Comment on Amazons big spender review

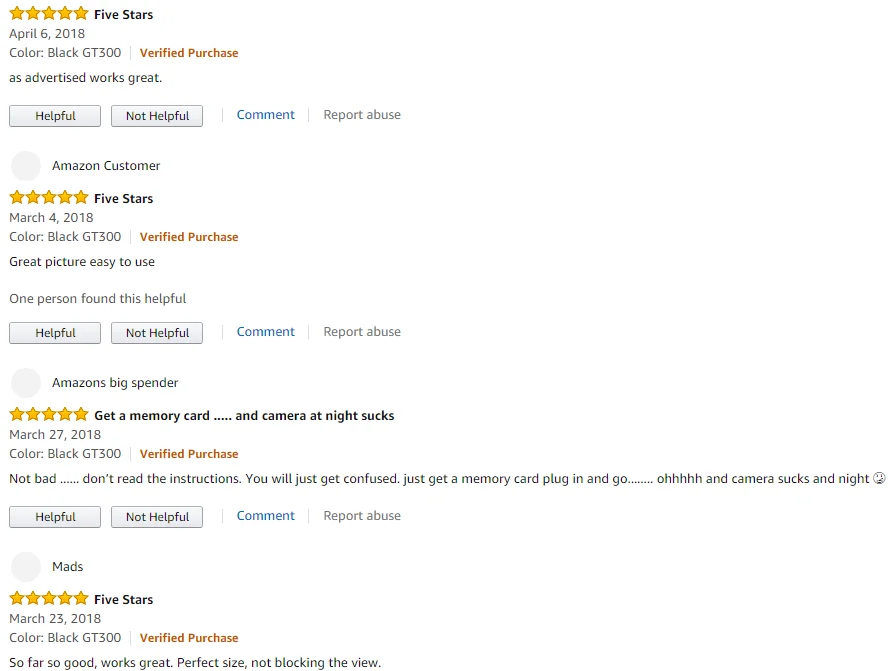point(265,516)
